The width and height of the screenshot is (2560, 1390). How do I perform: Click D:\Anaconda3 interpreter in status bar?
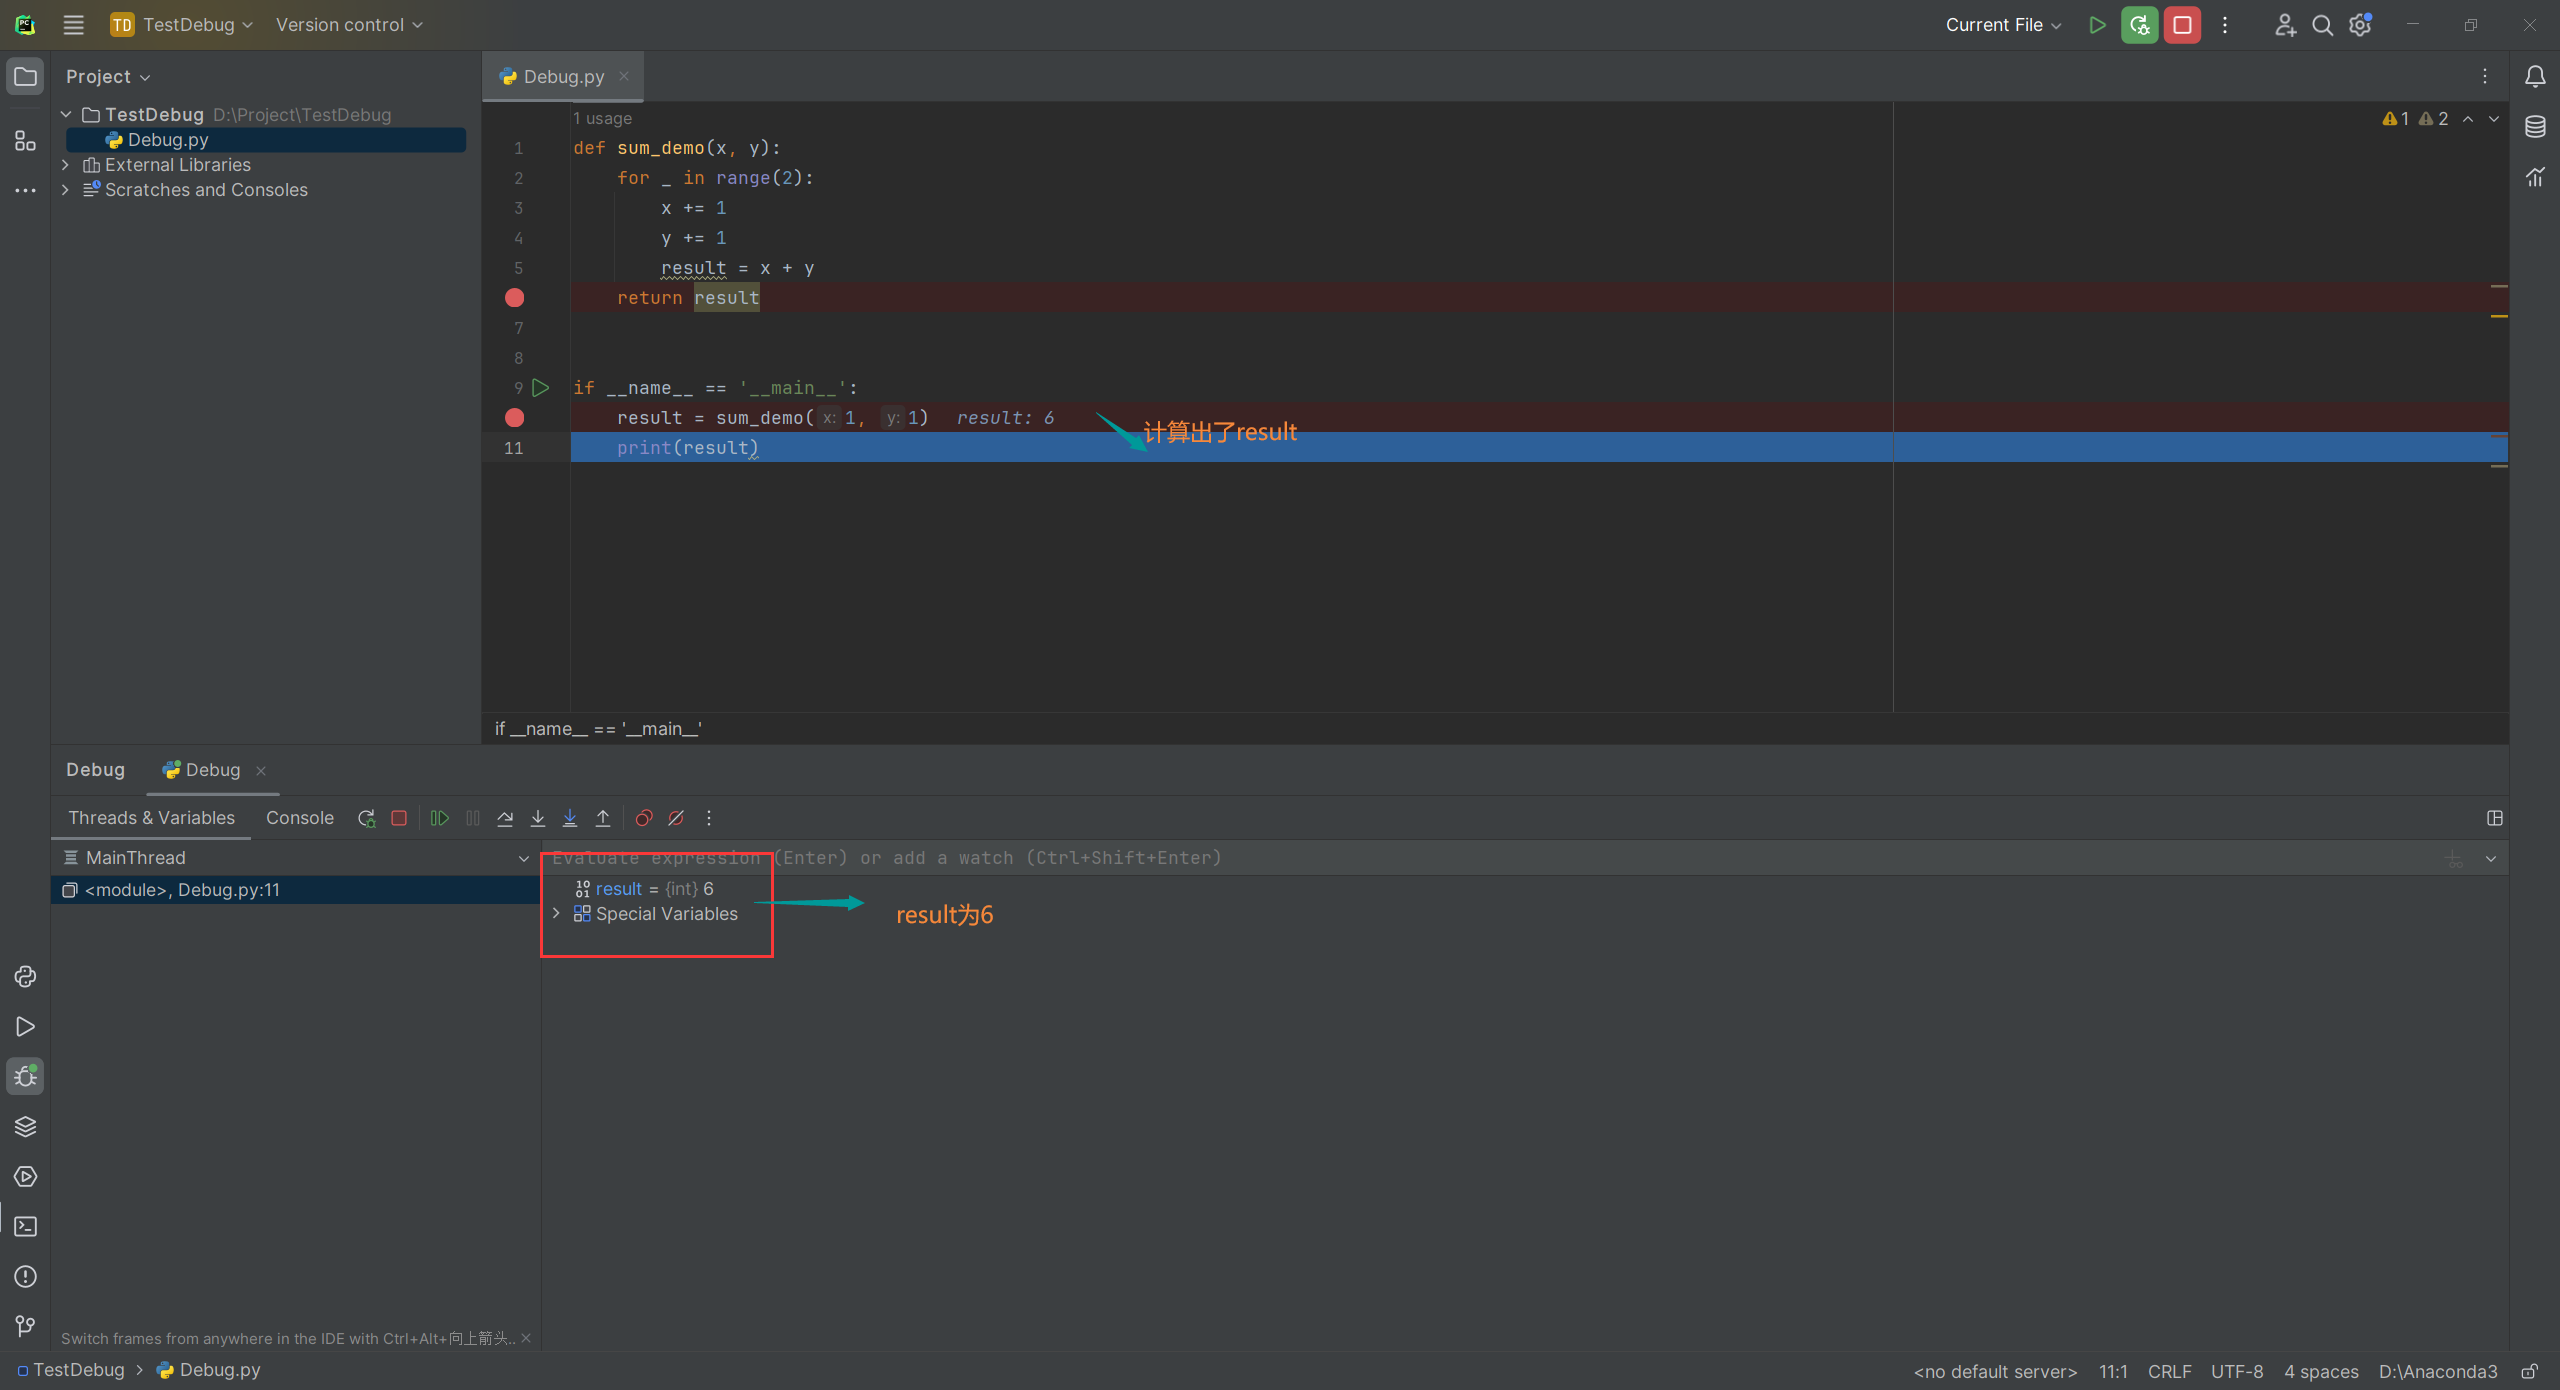tap(2437, 1371)
